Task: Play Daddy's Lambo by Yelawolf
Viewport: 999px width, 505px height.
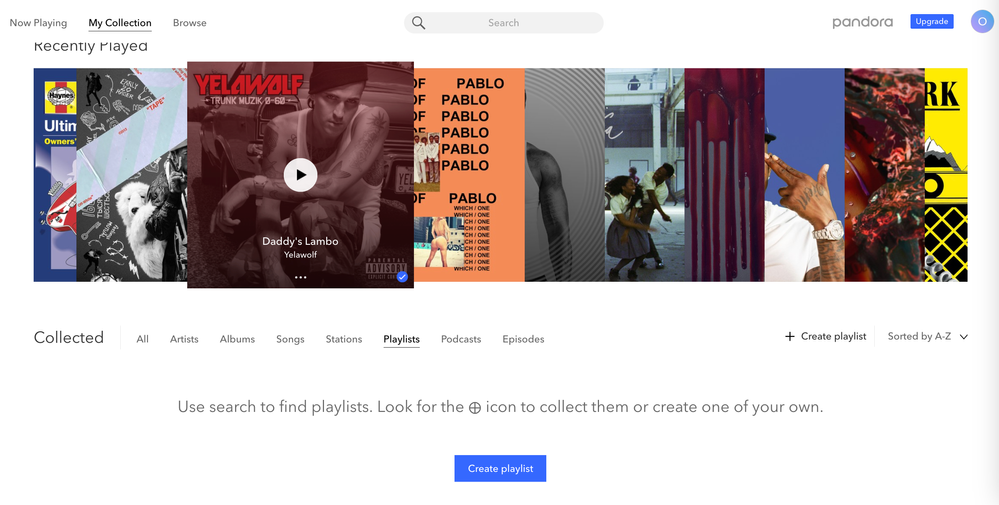Action: point(300,175)
